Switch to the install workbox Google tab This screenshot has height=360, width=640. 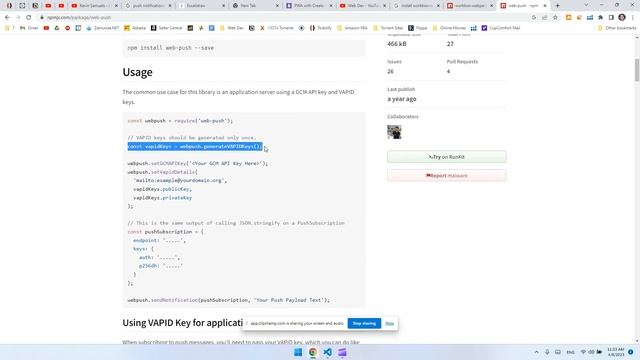pos(416,6)
